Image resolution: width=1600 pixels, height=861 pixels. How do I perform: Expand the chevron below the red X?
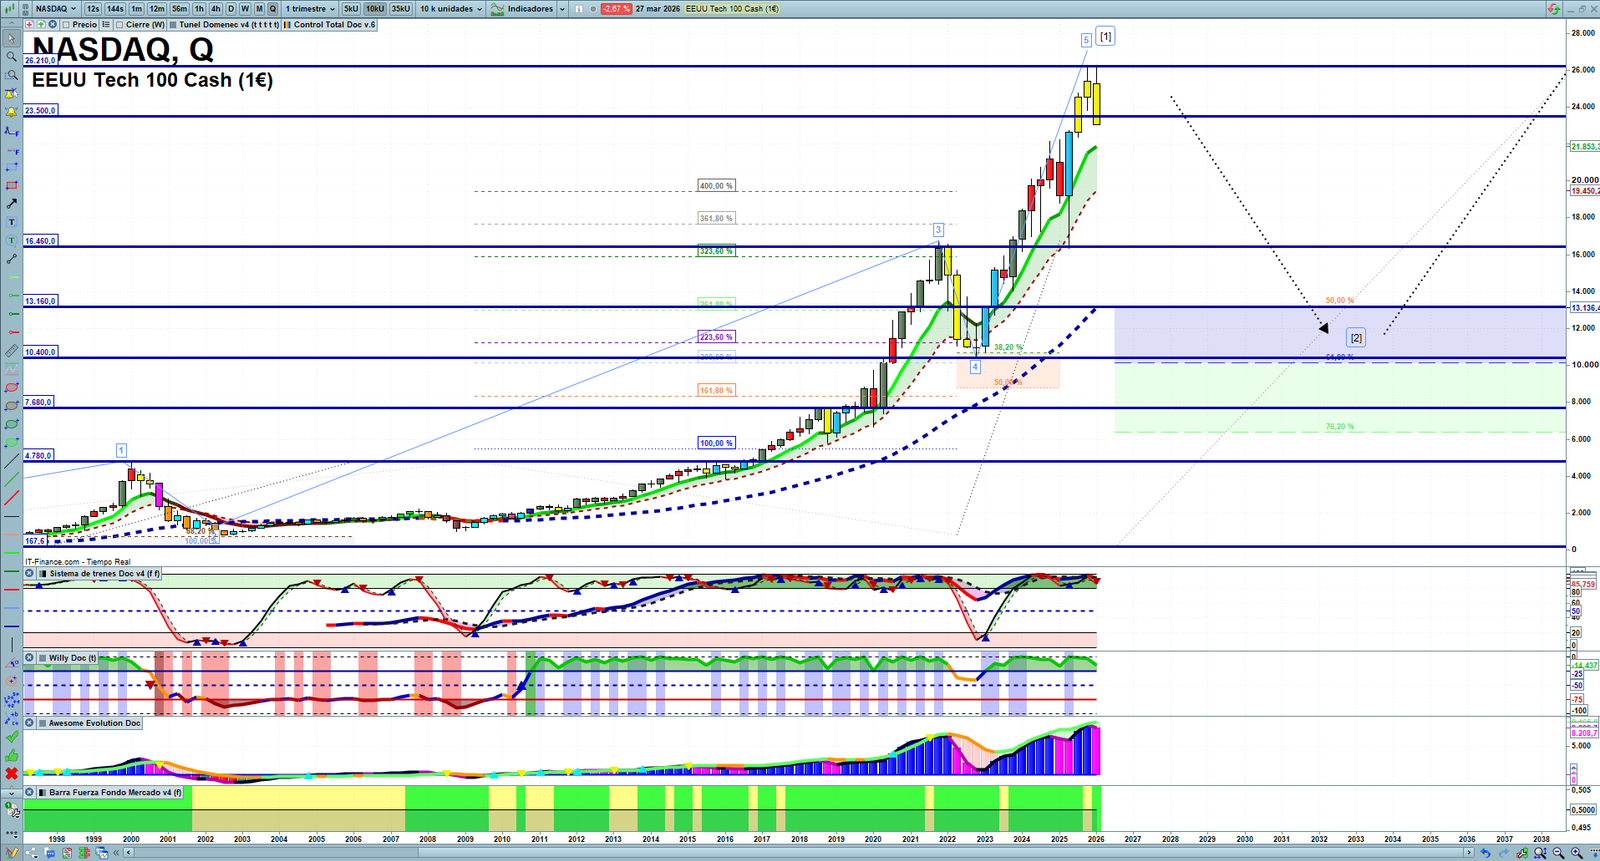12,793
